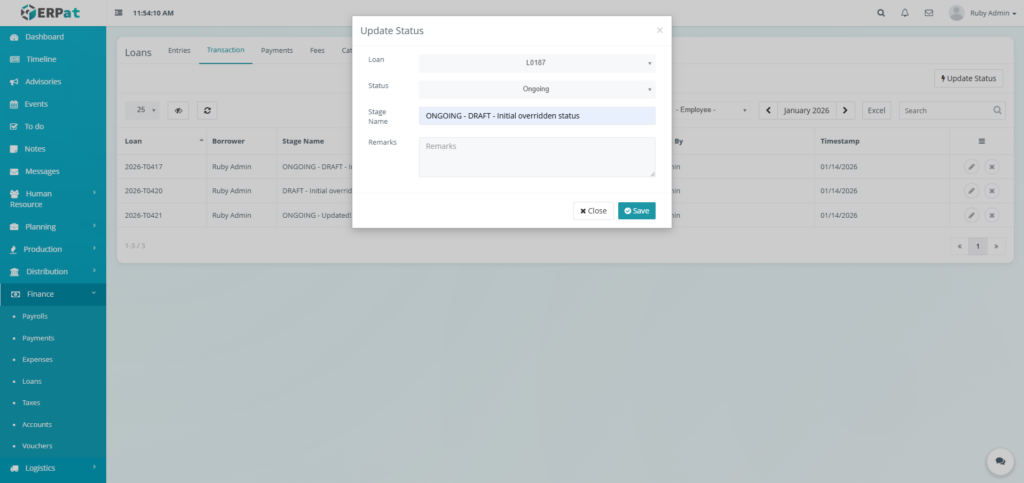Click the sidebar hamburger menu icon

pos(120,13)
